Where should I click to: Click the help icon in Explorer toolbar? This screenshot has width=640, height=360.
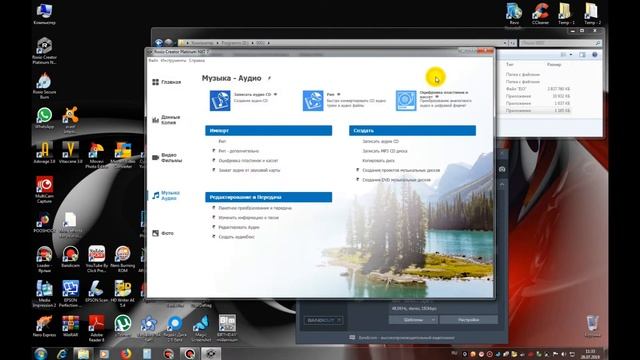pyautogui.click(x=595, y=55)
